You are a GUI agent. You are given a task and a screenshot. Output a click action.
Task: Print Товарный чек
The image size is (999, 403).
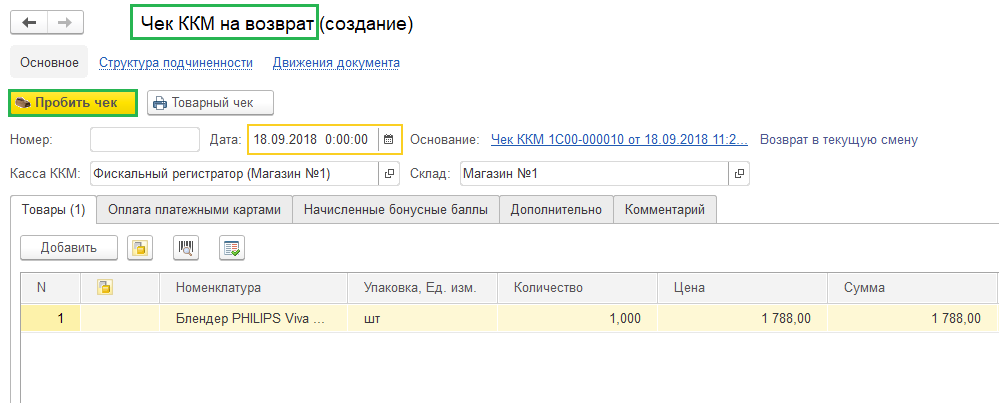[x=211, y=103]
